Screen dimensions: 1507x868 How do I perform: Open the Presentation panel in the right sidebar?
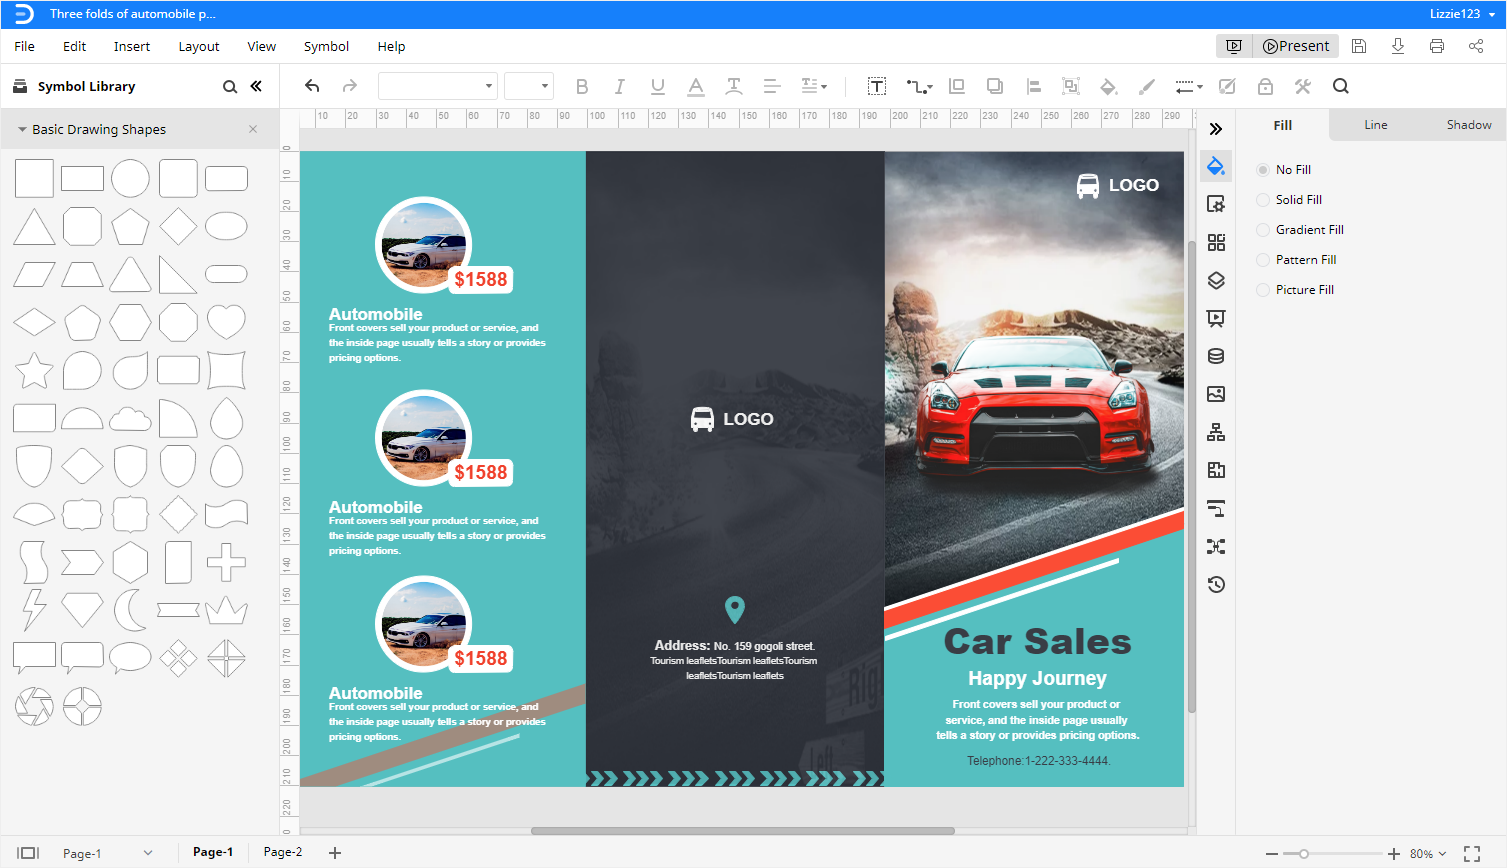(1216, 318)
